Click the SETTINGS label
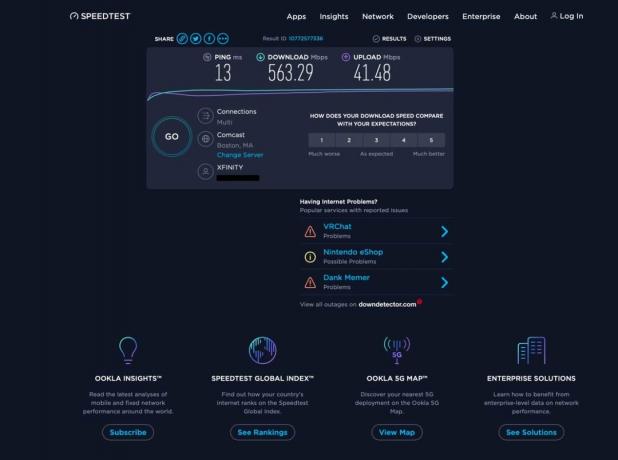The height and width of the screenshot is (460, 618). [437, 39]
